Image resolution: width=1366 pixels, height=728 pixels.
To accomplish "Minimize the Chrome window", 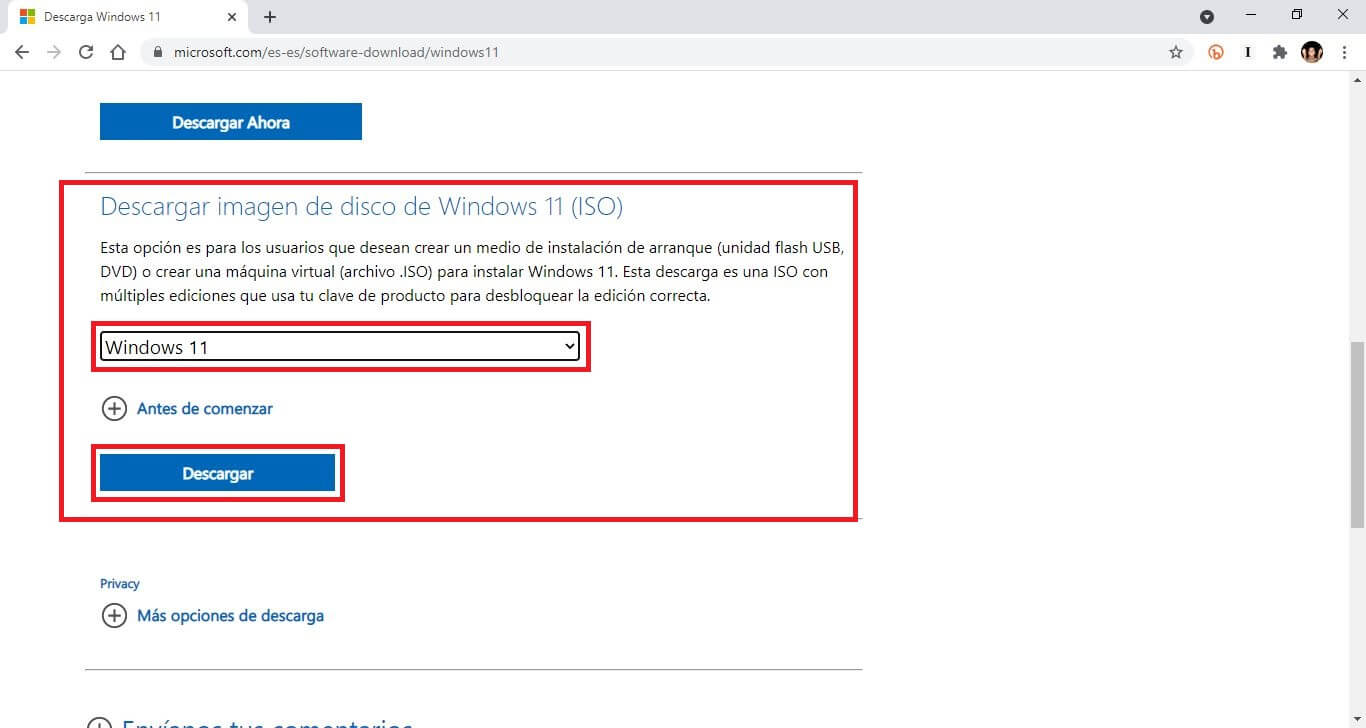I will click(x=1251, y=15).
